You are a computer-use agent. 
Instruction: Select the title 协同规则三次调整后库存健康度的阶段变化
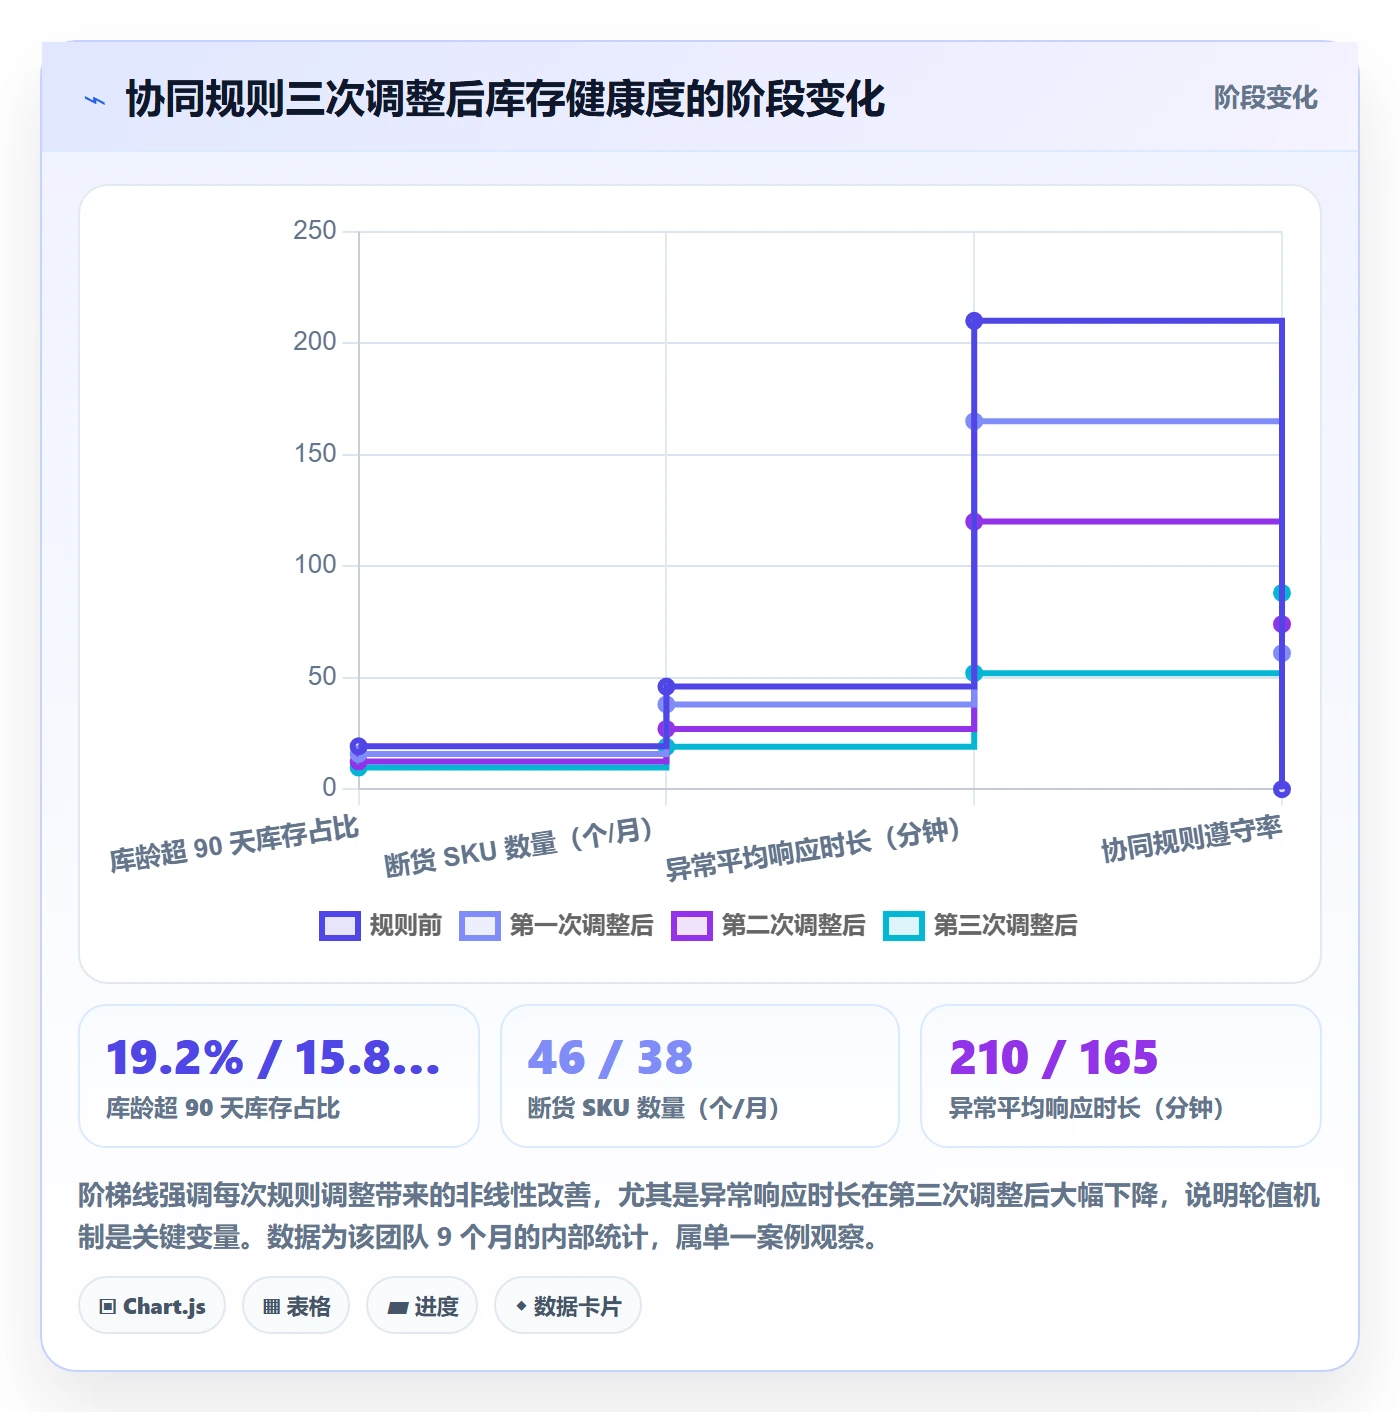tap(505, 100)
